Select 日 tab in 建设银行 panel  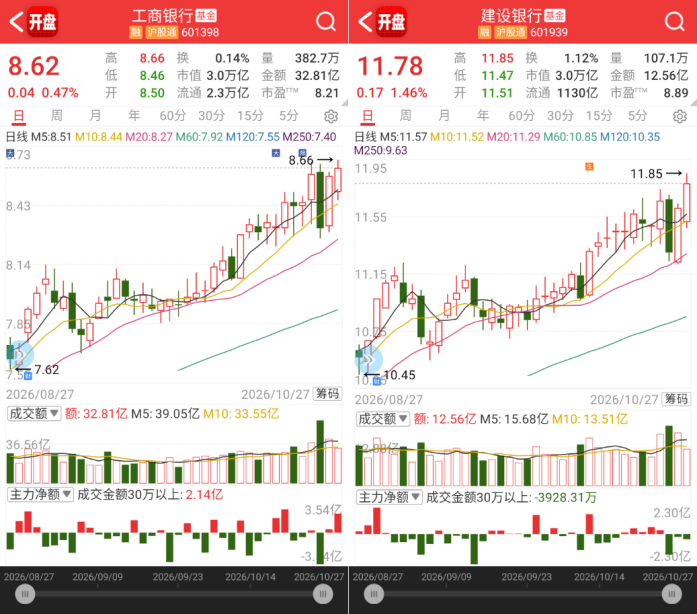[368, 116]
